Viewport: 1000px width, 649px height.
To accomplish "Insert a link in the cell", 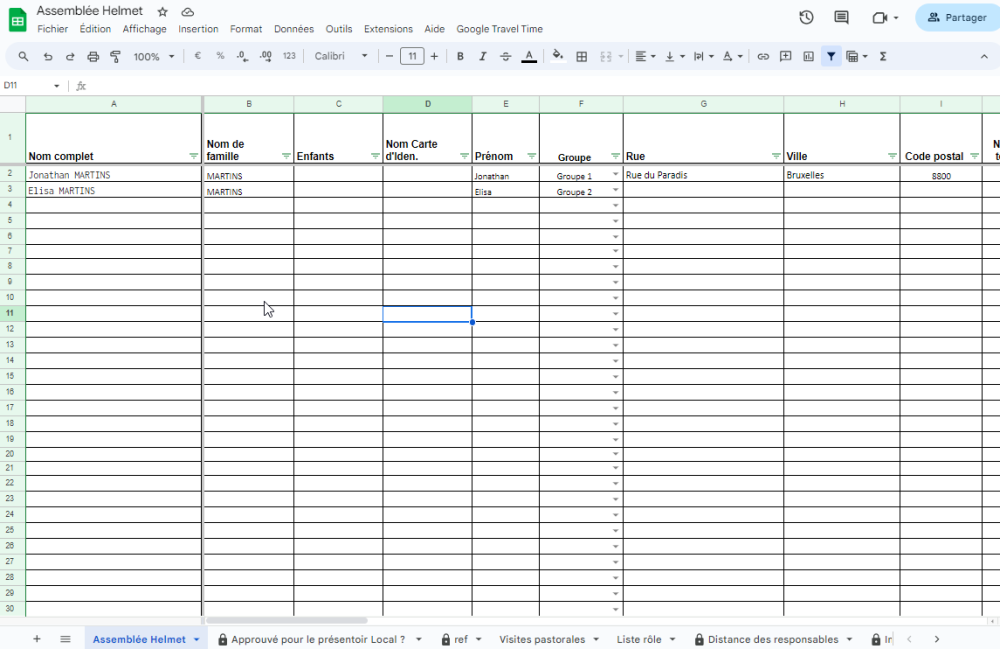I will [x=762, y=56].
